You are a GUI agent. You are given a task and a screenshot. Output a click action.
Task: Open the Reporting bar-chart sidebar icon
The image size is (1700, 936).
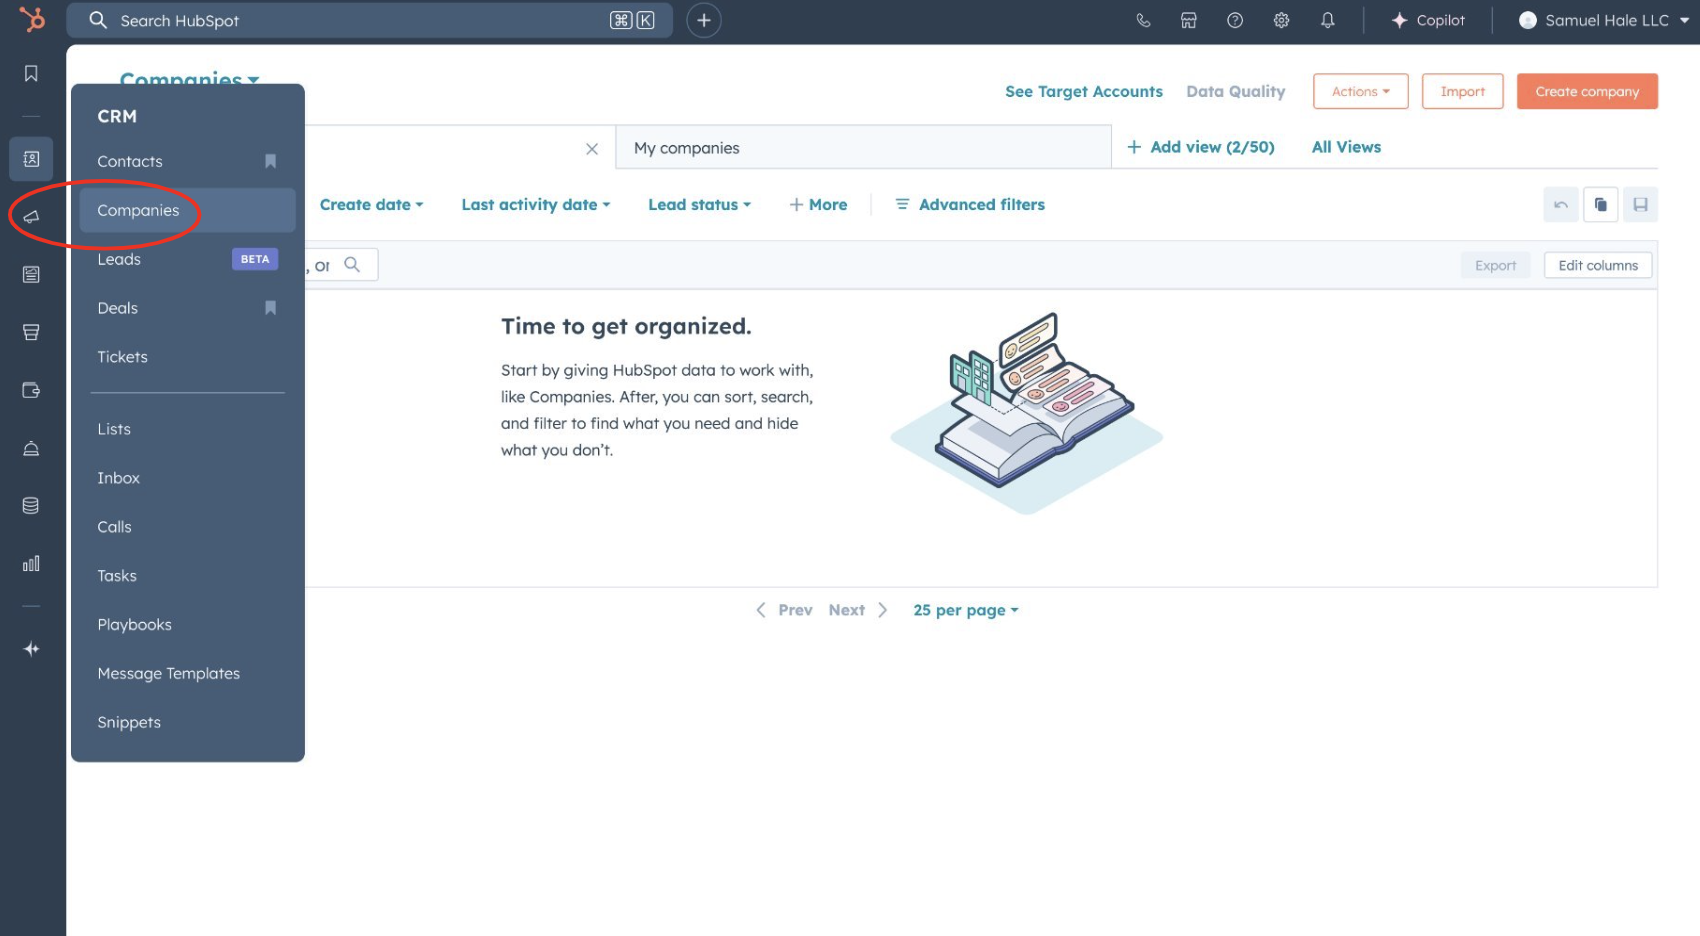click(31, 564)
